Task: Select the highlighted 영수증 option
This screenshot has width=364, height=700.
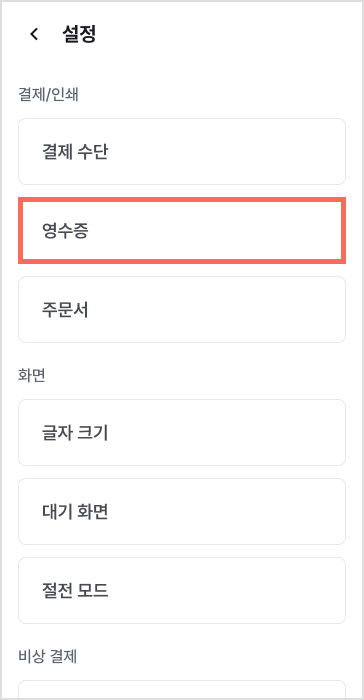Action: 182,230
